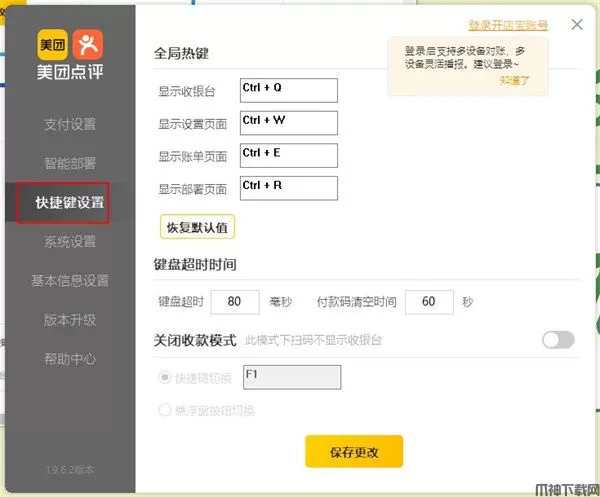Click the 保存更改 button
The height and width of the screenshot is (497, 600).
[x=354, y=451]
